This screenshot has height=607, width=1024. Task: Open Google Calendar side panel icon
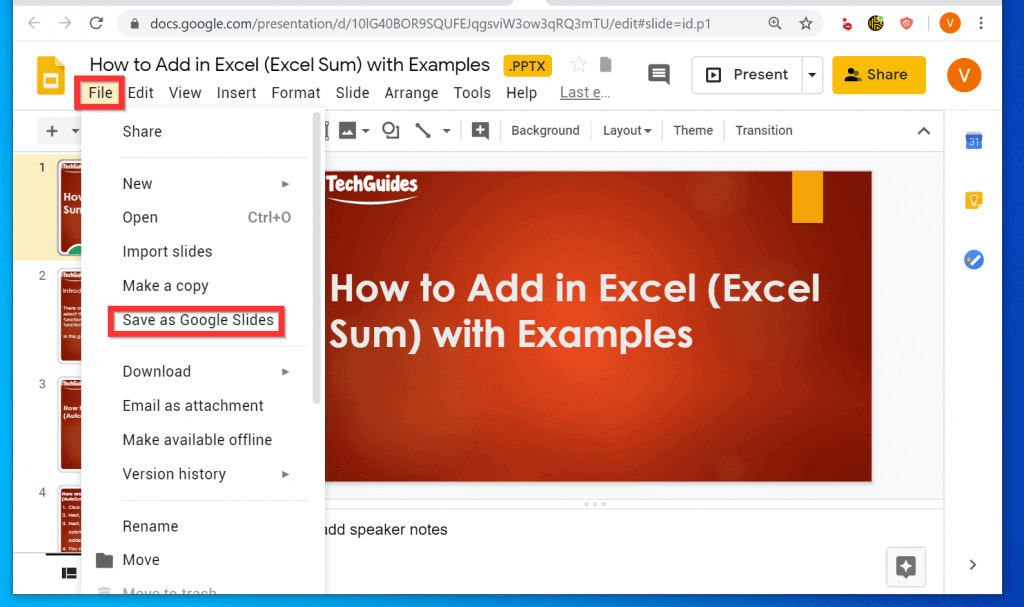[974, 140]
